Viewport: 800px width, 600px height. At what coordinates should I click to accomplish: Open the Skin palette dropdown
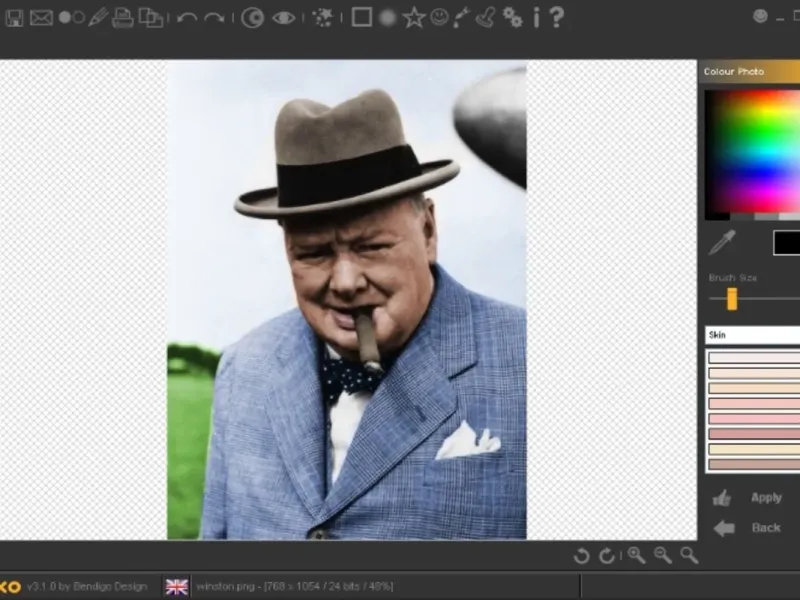pos(753,335)
